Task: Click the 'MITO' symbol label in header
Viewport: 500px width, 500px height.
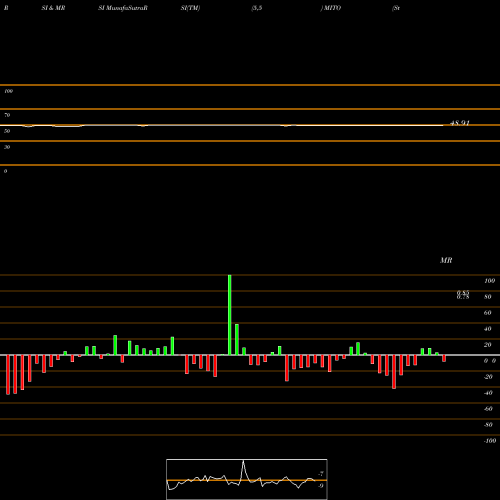Action: pyautogui.click(x=332, y=8)
